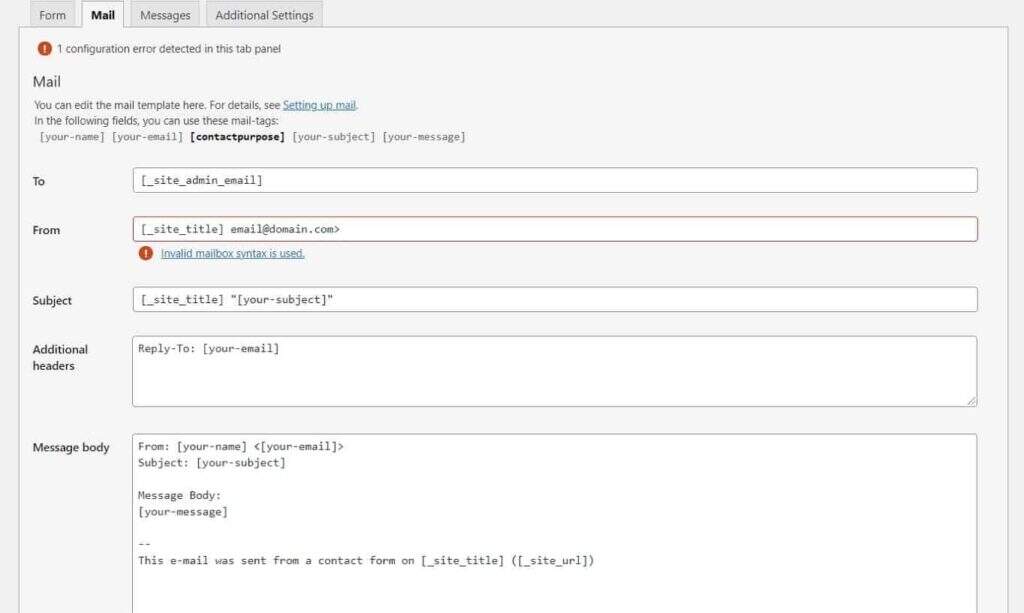This screenshot has height=613, width=1024.
Task: Click the red error icon under From field
Action: tap(146, 253)
